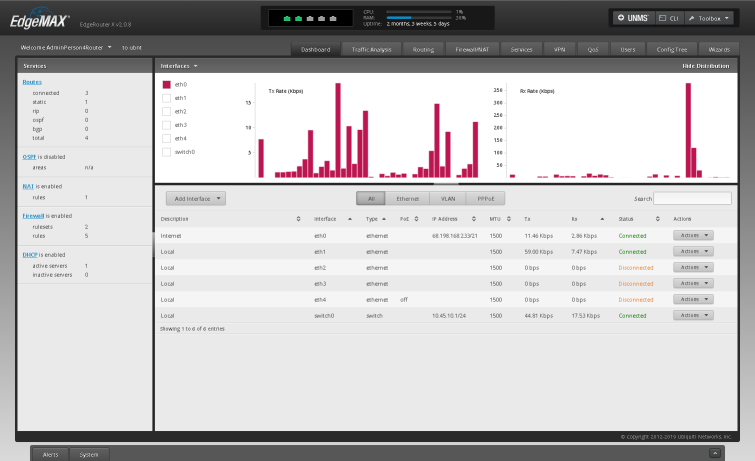Image resolution: width=755 pixels, height=461 pixels.
Task: Switch to the Traffic Analysis tab
Action: point(371,48)
